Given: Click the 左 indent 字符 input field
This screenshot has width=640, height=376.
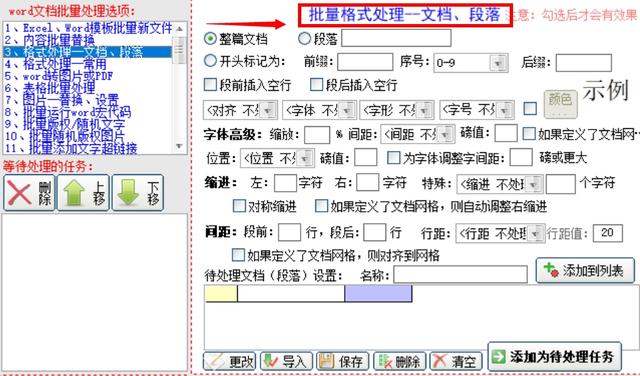Looking at the screenshot, I should (x=285, y=183).
